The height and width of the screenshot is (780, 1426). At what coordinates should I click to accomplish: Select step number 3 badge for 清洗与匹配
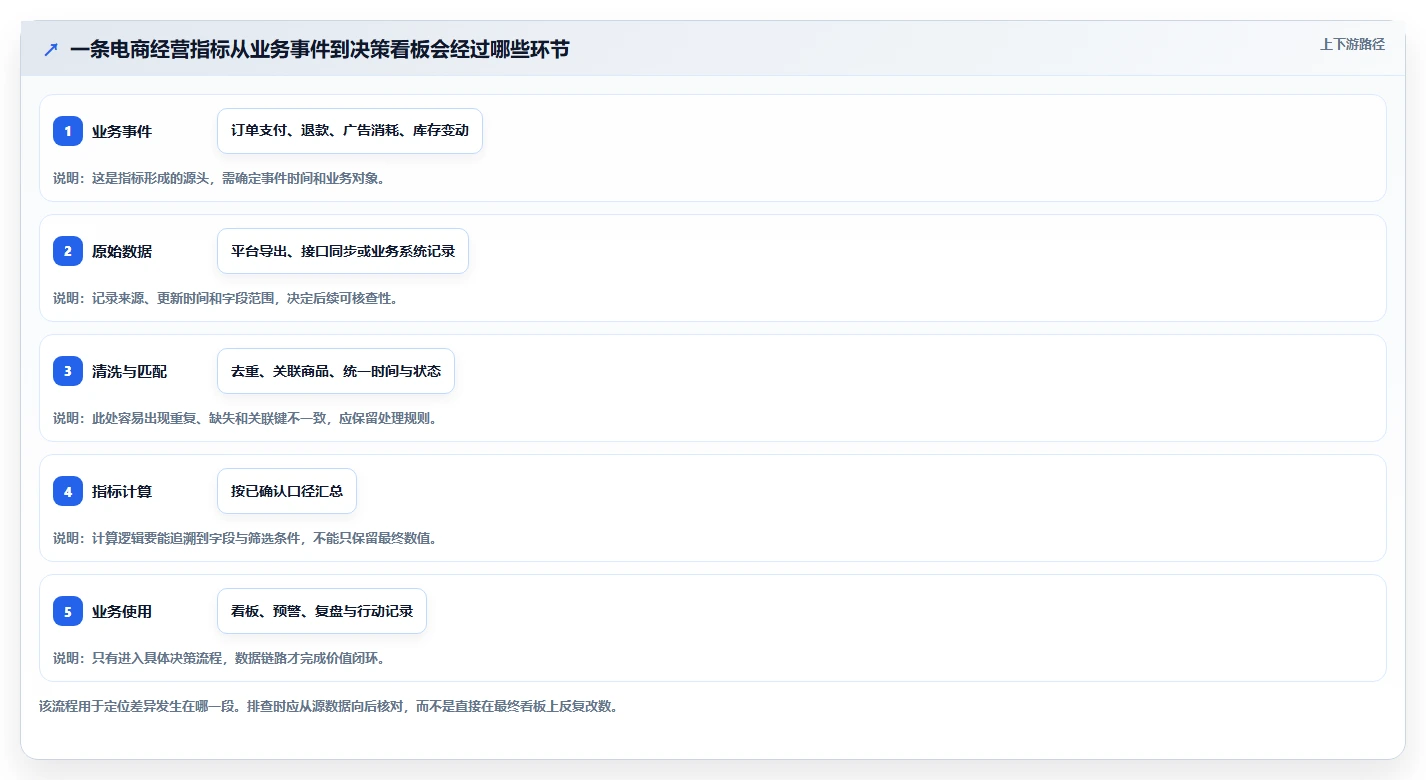pos(68,371)
